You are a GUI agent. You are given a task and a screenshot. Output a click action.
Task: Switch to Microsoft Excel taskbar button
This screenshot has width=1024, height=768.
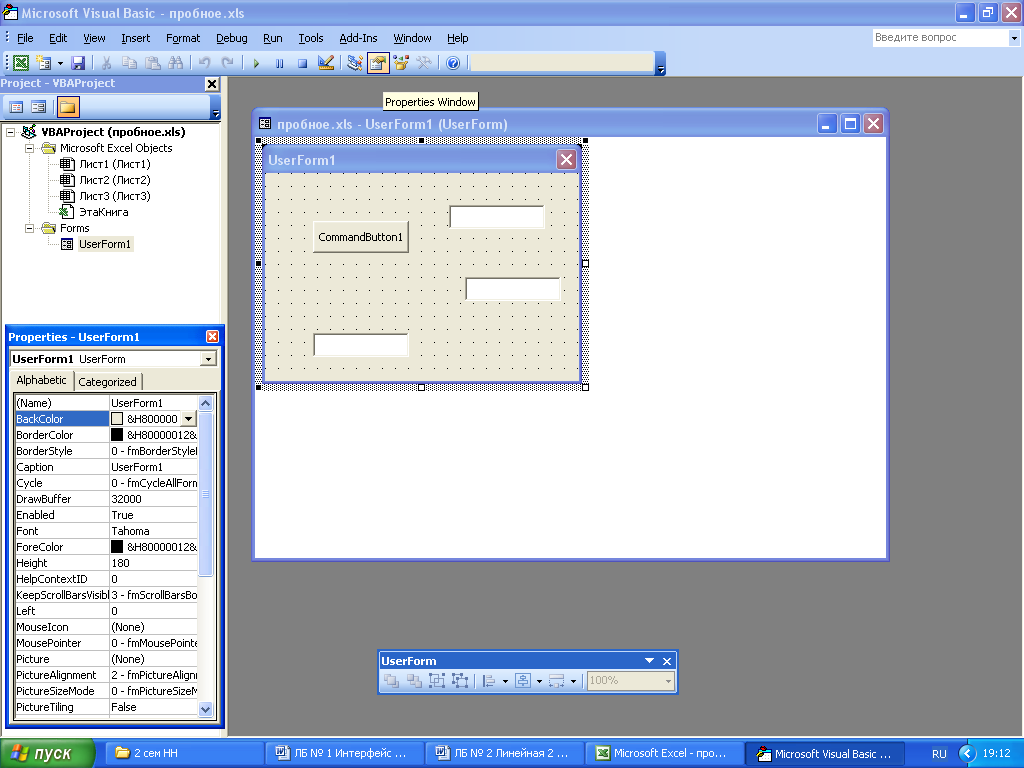(x=664, y=753)
